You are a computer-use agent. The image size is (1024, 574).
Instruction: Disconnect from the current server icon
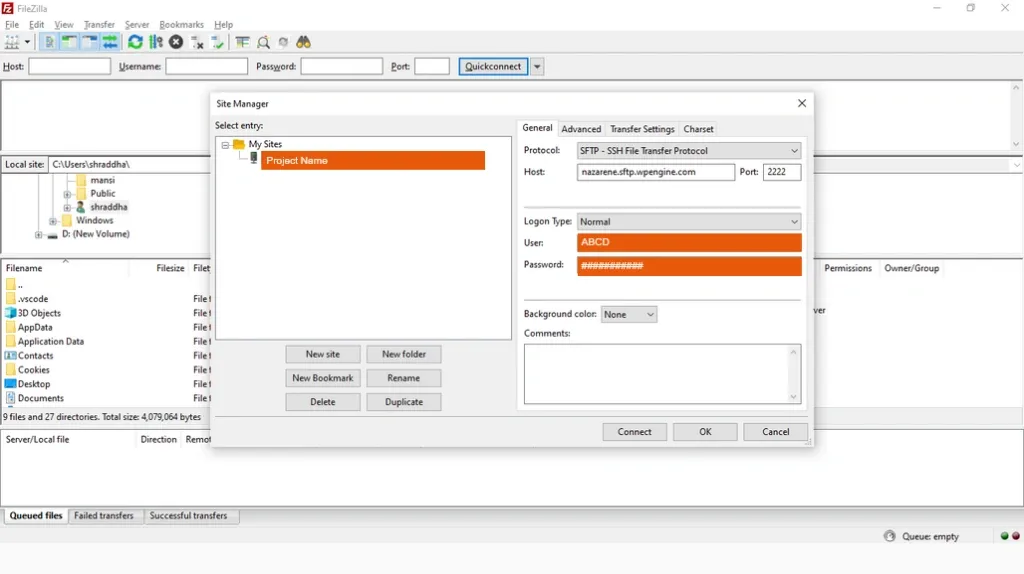[197, 42]
